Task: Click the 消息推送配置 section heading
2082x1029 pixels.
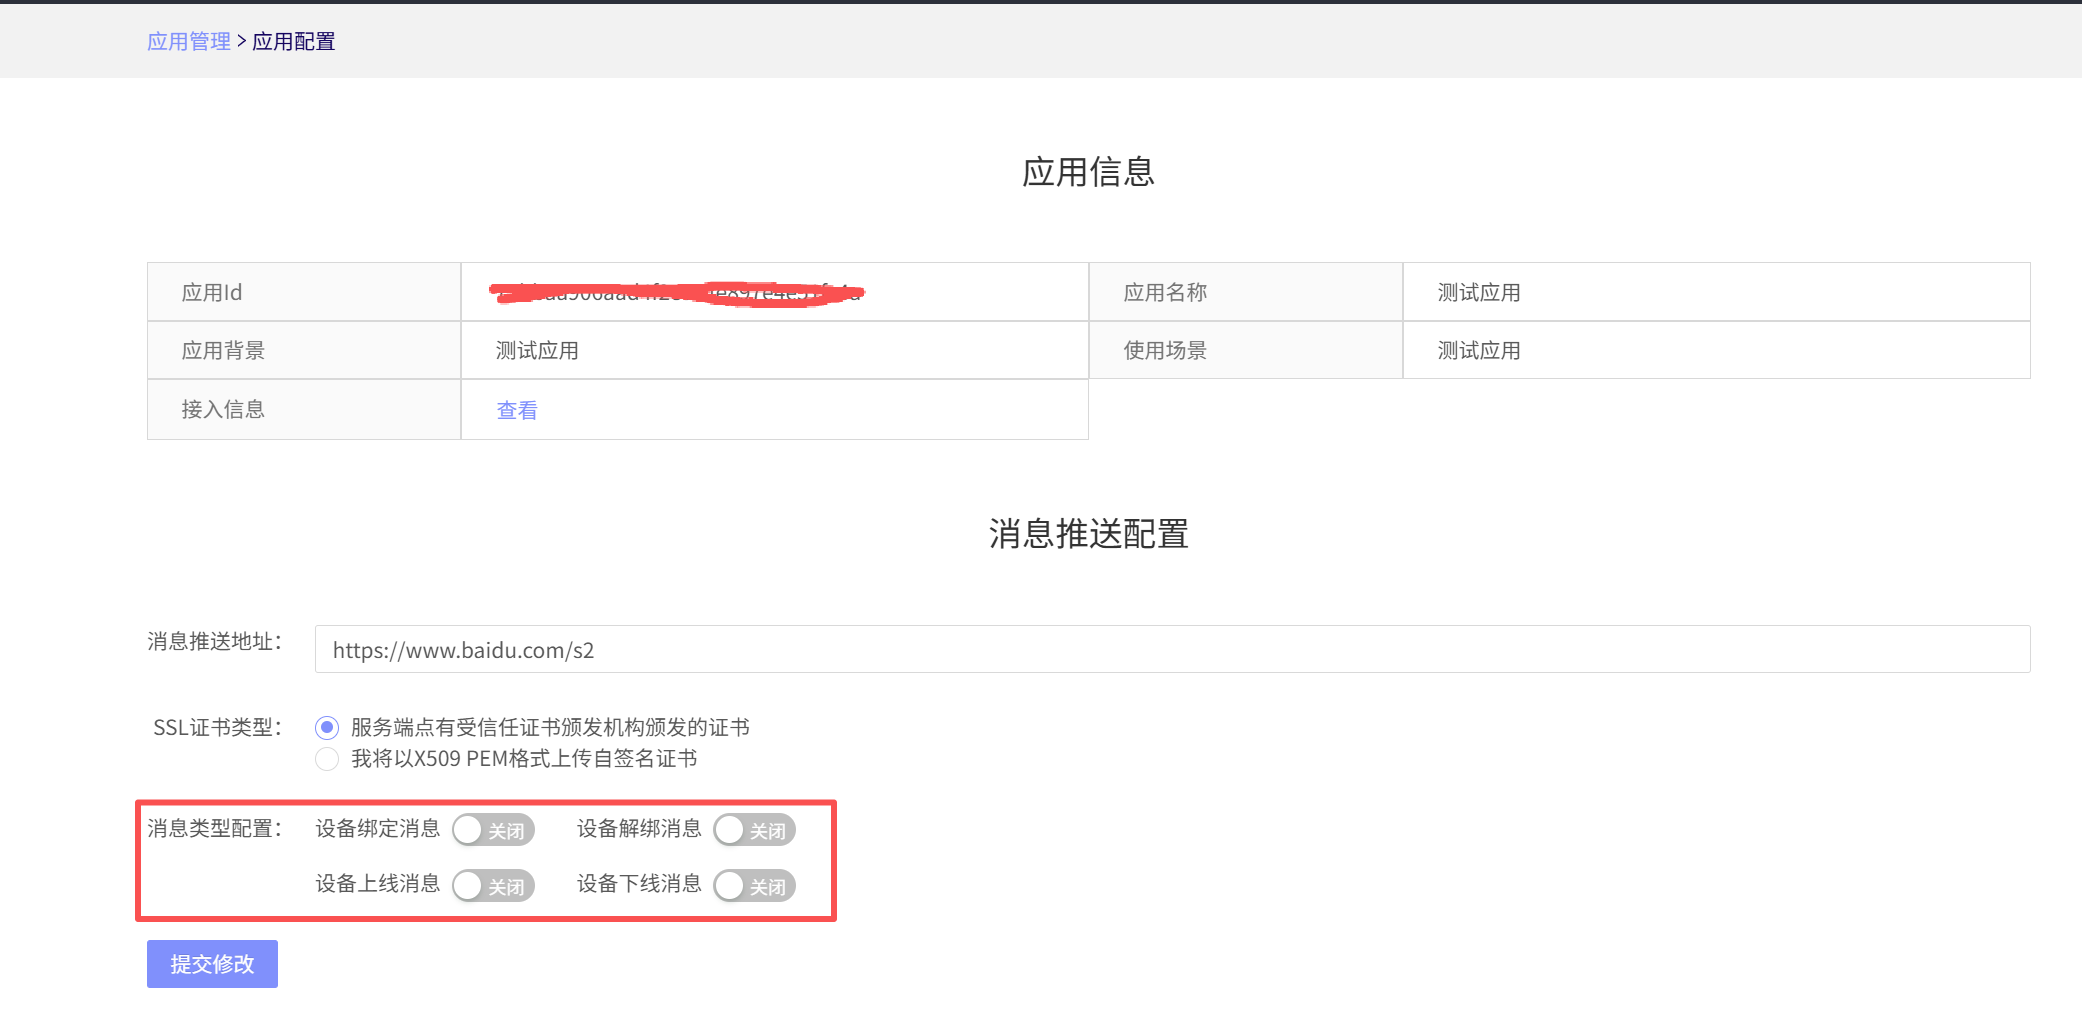Action: [x=1088, y=534]
